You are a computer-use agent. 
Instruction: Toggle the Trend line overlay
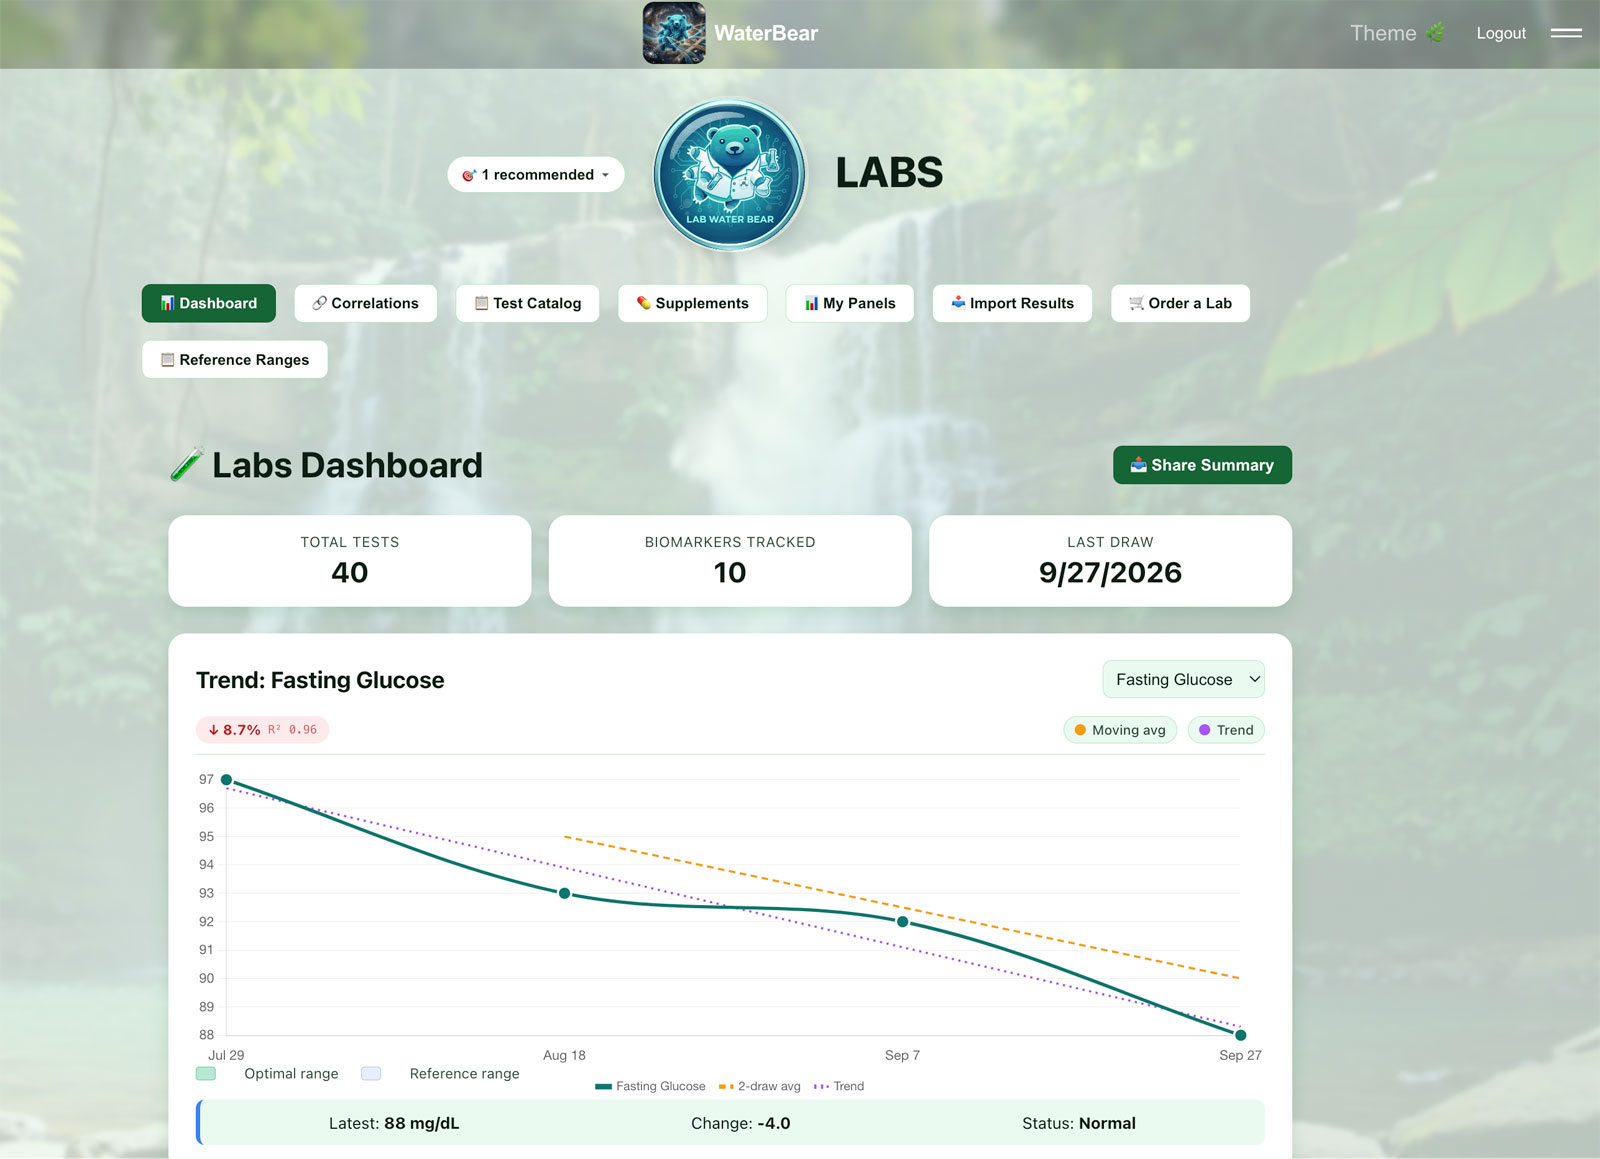(x=1226, y=730)
